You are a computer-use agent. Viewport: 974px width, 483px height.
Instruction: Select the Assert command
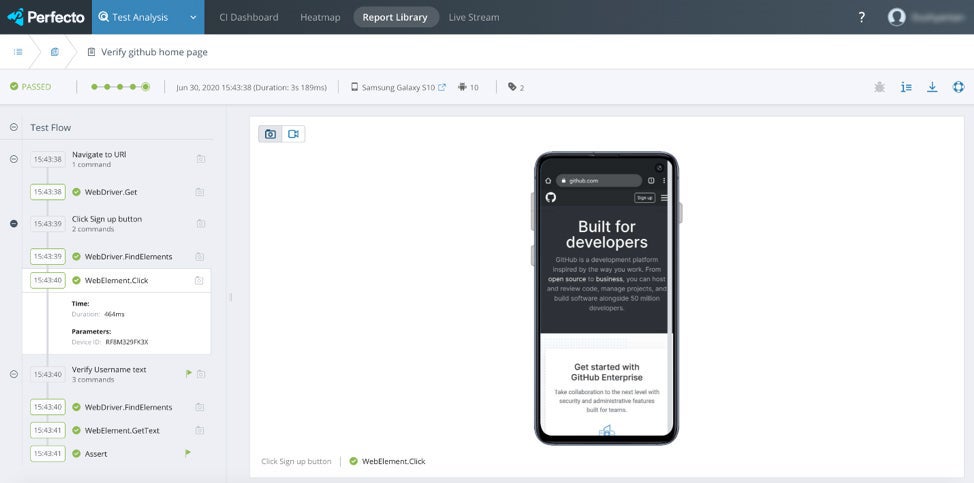tap(96, 454)
